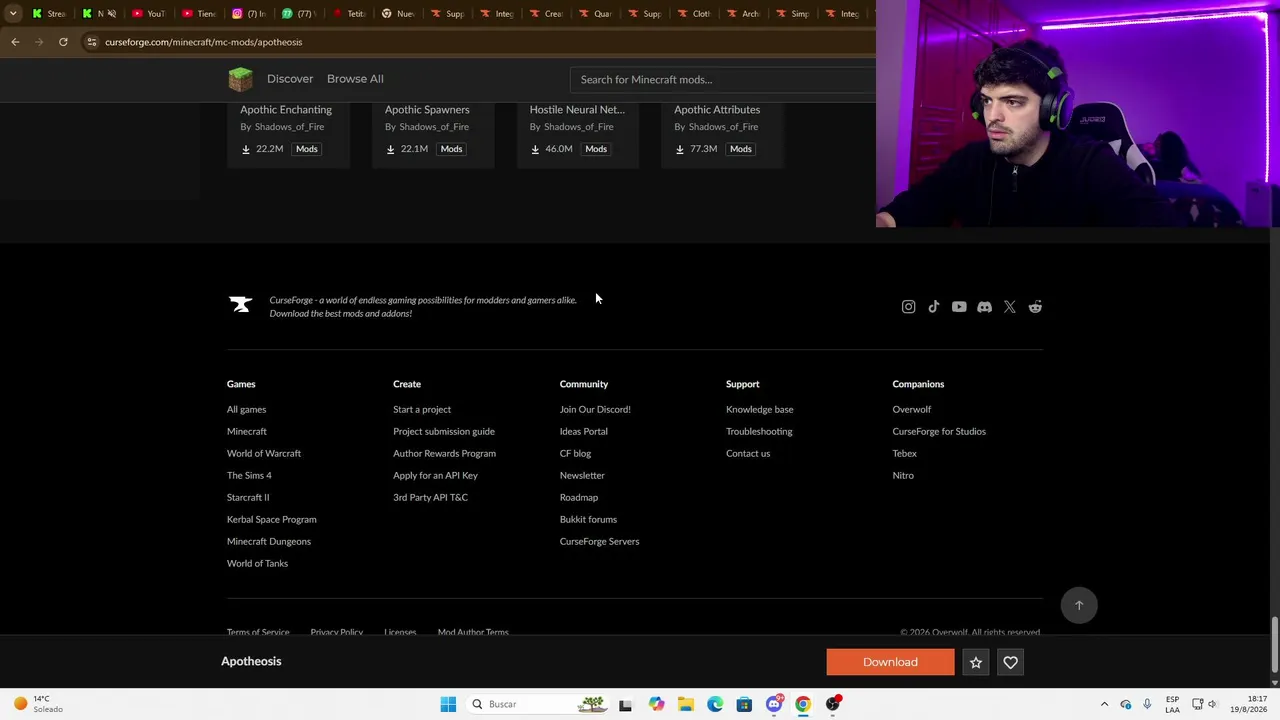Open the weather widget showing 14°C
The height and width of the screenshot is (720, 1280).
(x=37, y=704)
